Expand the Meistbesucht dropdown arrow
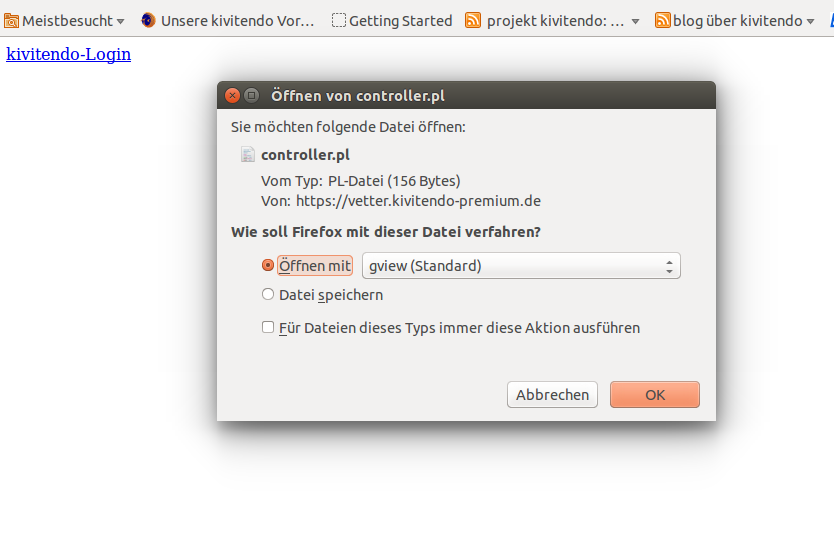 pos(121,22)
